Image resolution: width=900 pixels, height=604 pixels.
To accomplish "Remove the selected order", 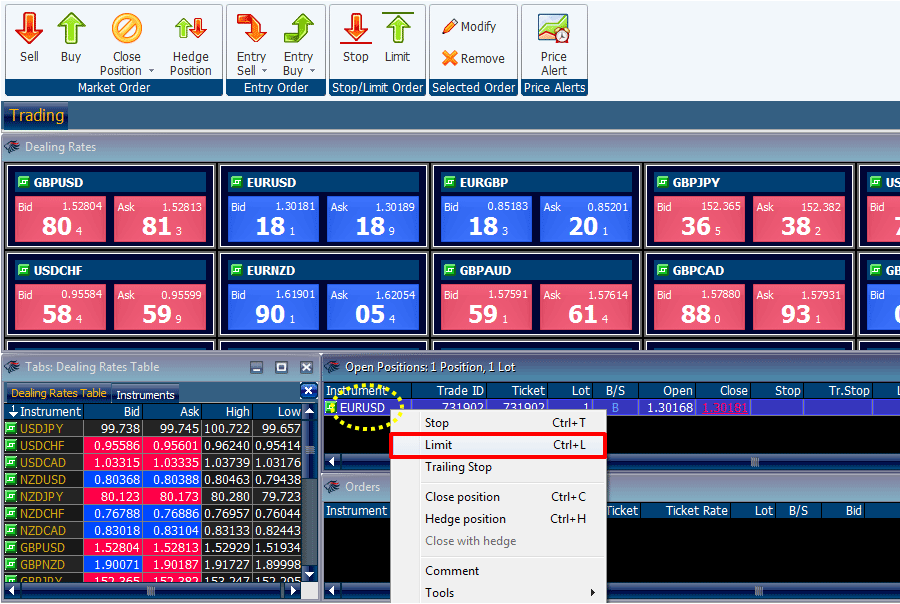I will coord(473,59).
